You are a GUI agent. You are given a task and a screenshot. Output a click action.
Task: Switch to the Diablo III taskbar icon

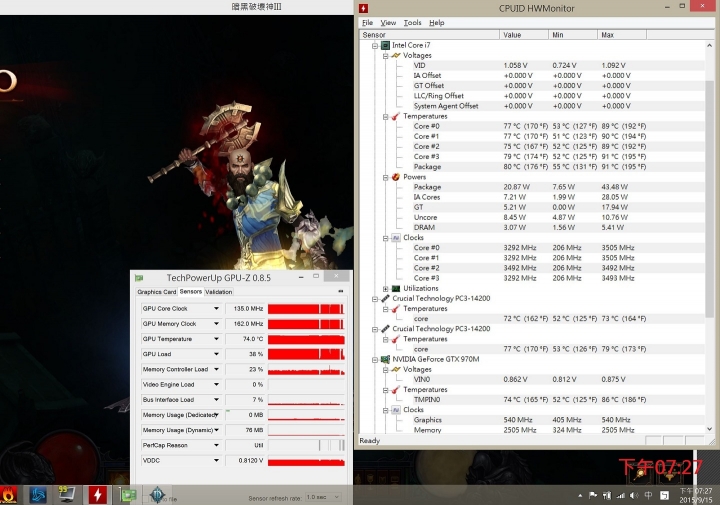point(158,495)
